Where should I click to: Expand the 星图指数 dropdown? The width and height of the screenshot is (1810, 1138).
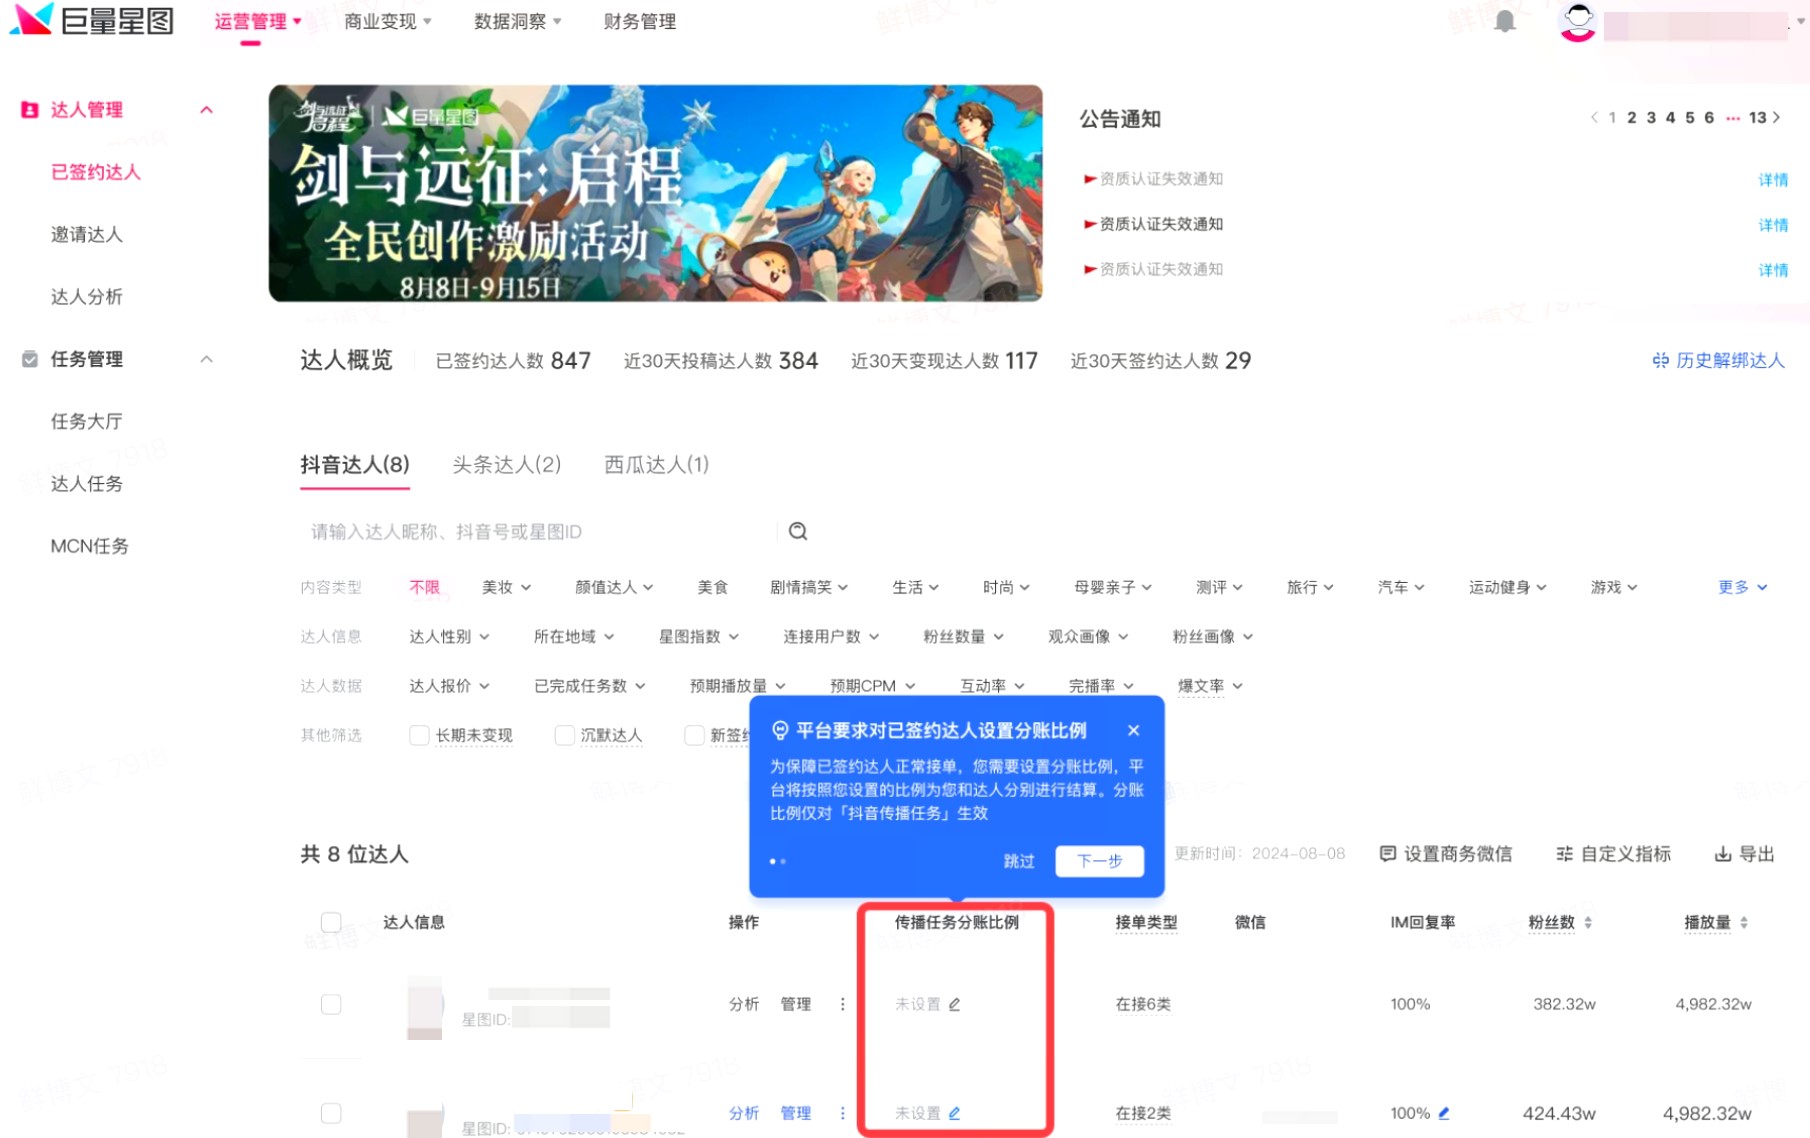pyautogui.click(x=699, y=636)
